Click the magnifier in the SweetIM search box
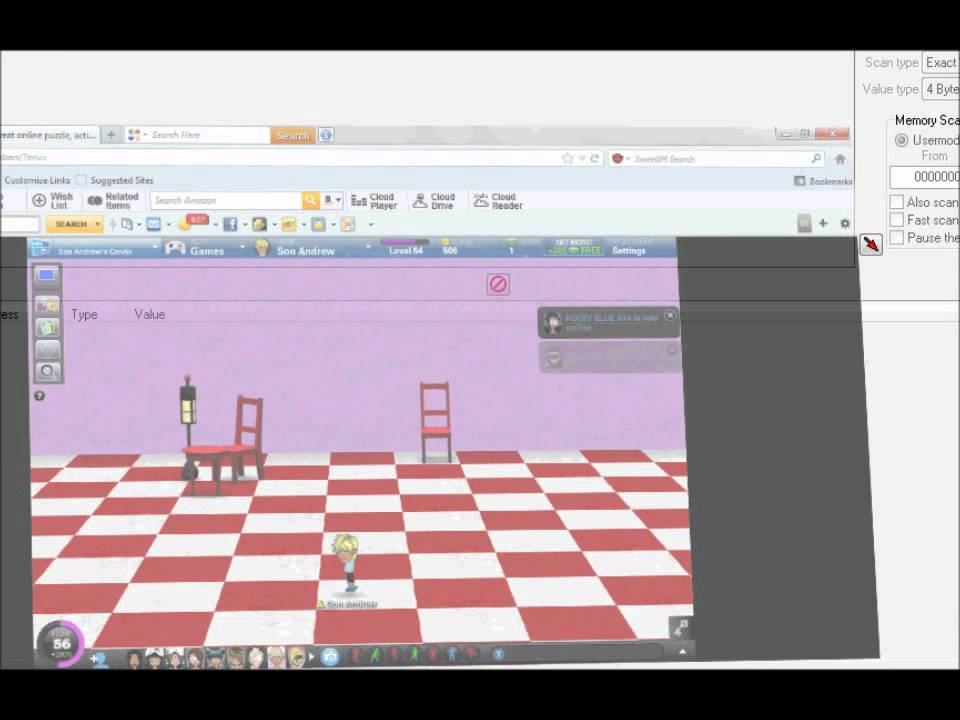Image resolution: width=960 pixels, height=720 pixels. [816, 159]
